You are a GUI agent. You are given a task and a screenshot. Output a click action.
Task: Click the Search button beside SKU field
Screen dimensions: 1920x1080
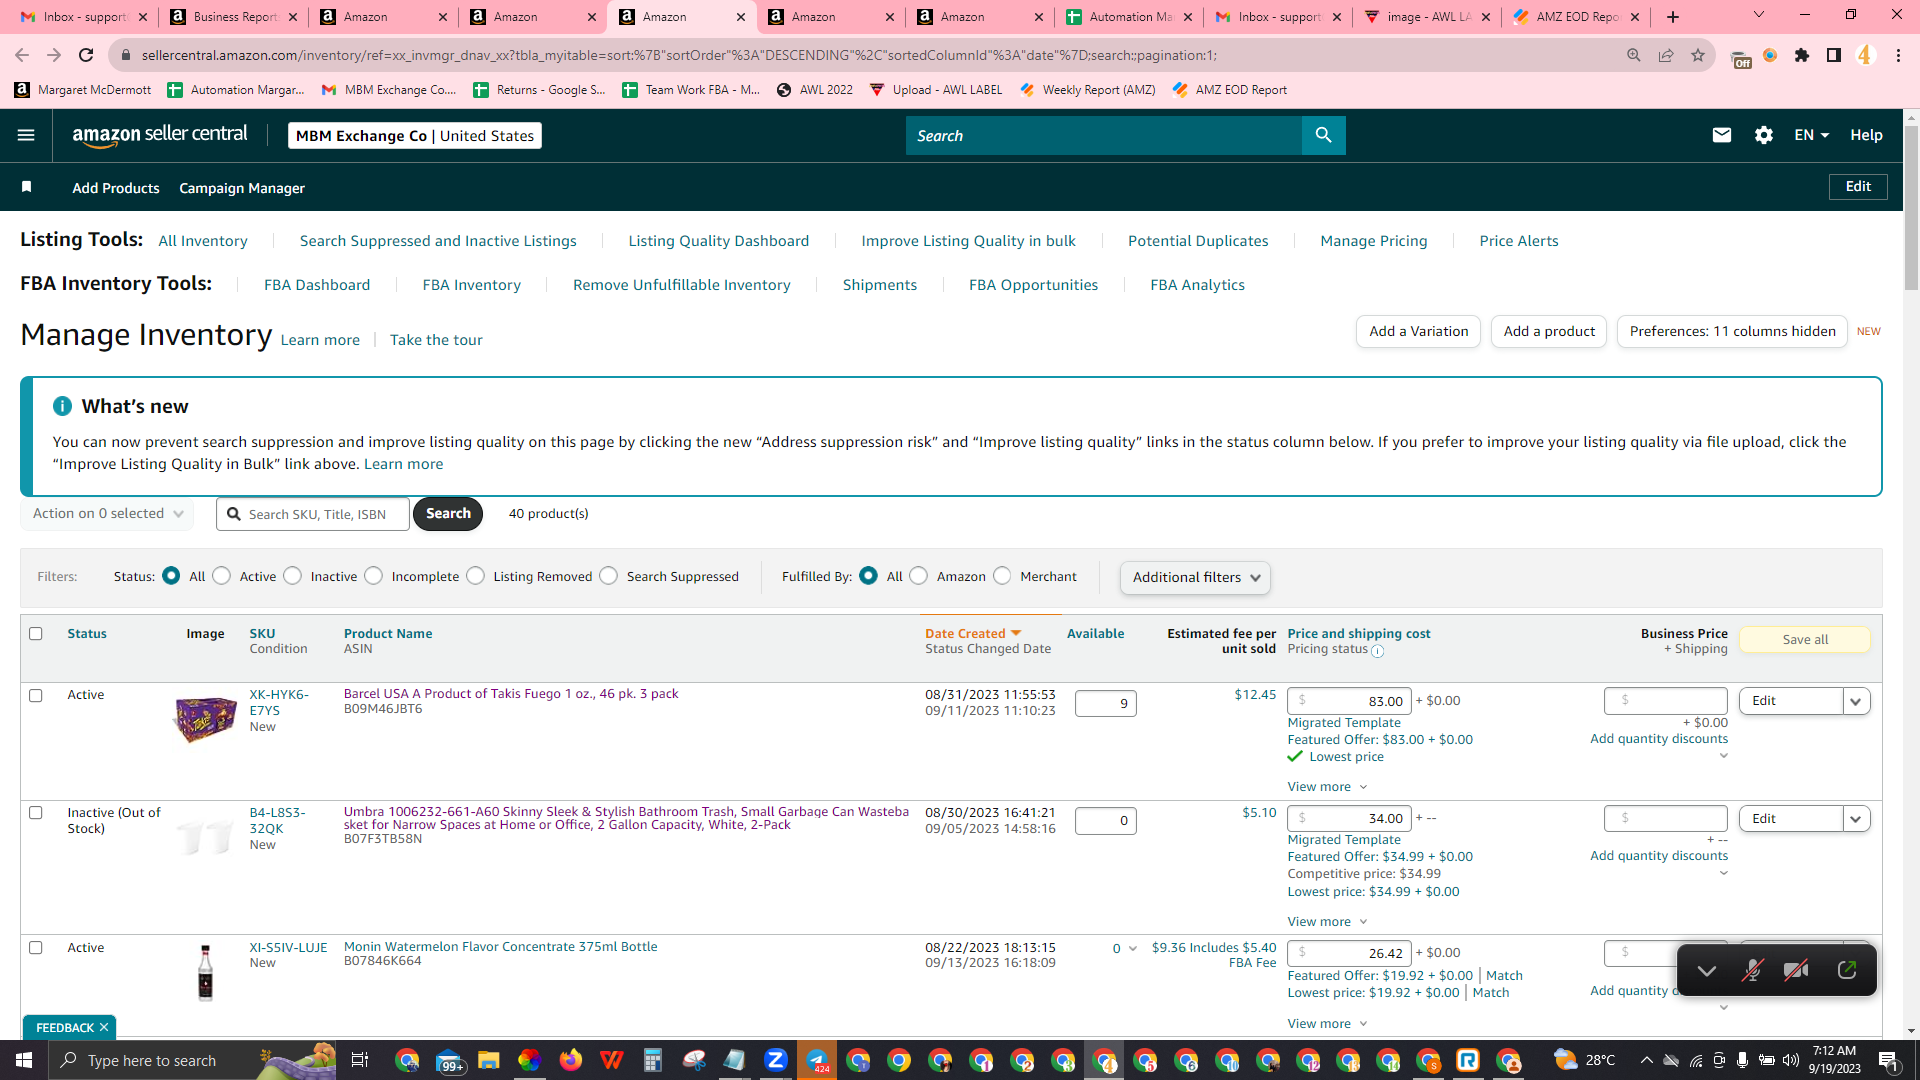448,513
